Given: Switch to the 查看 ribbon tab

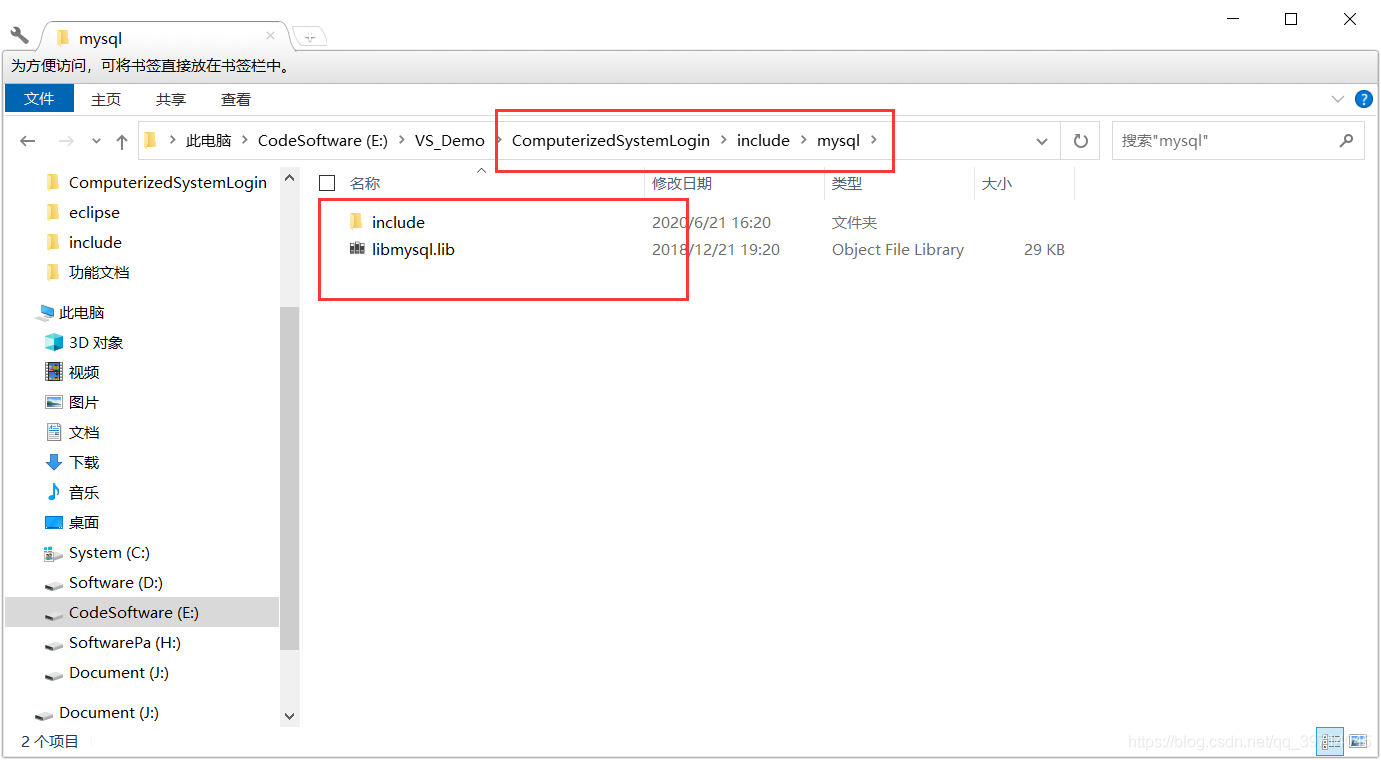Looking at the screenshot, I should tap(236, 99).
